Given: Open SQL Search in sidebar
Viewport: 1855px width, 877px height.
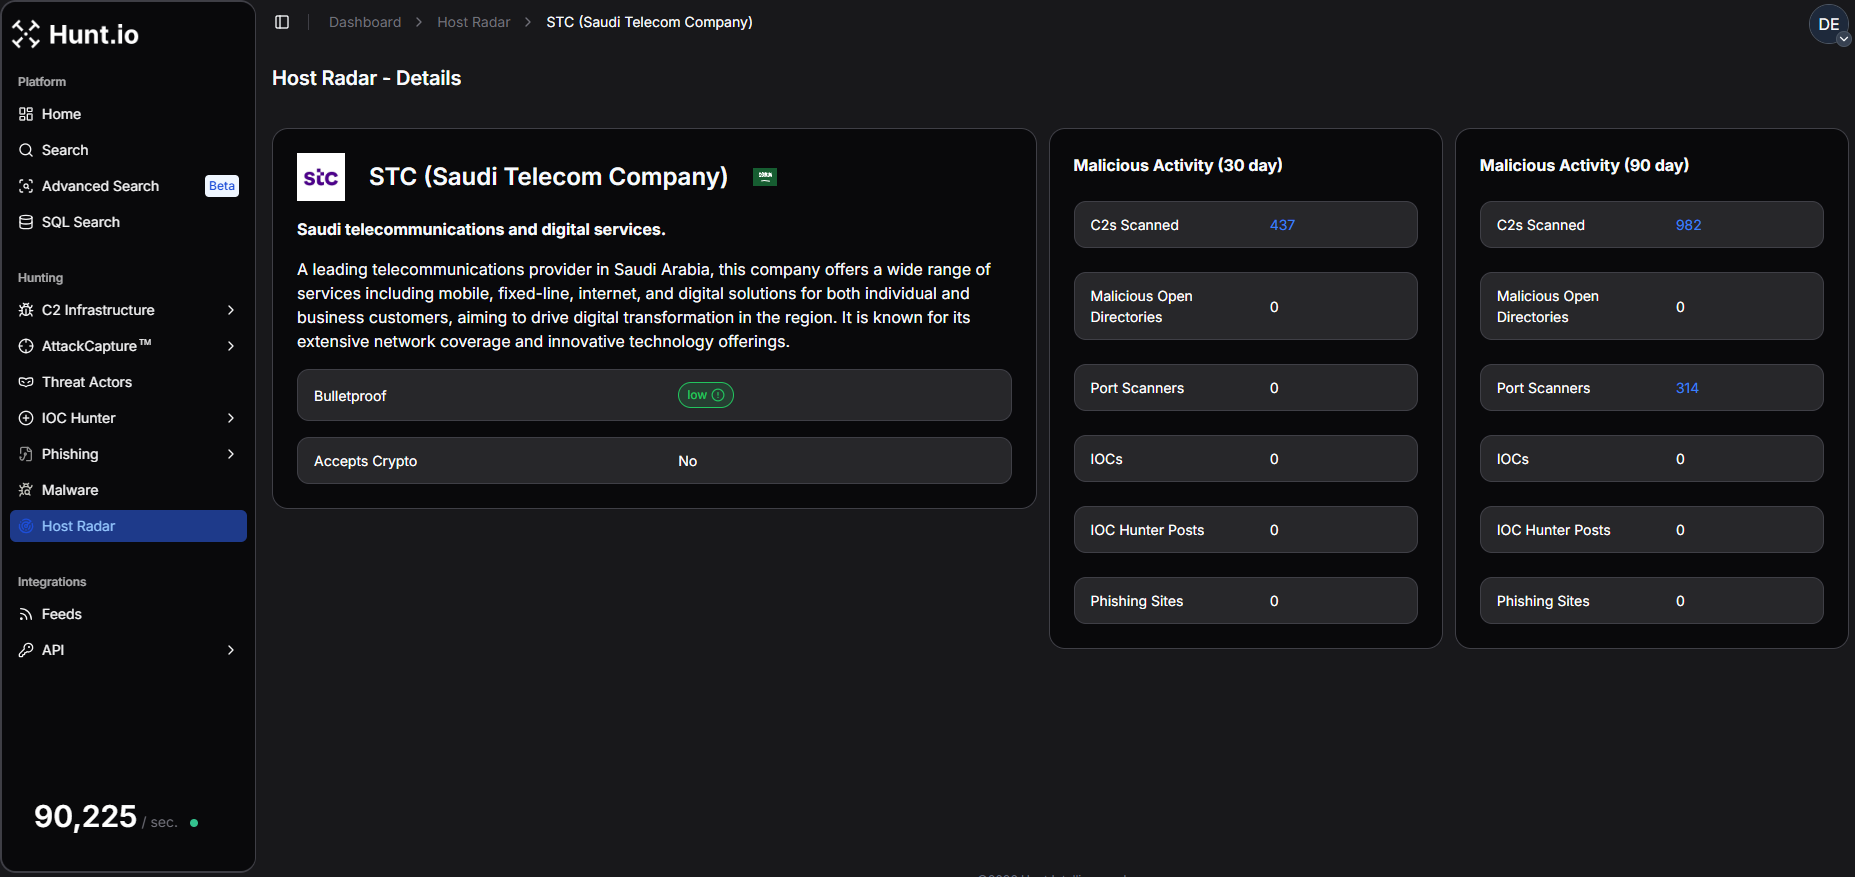Looking at the screenshot, I should 128,222.
